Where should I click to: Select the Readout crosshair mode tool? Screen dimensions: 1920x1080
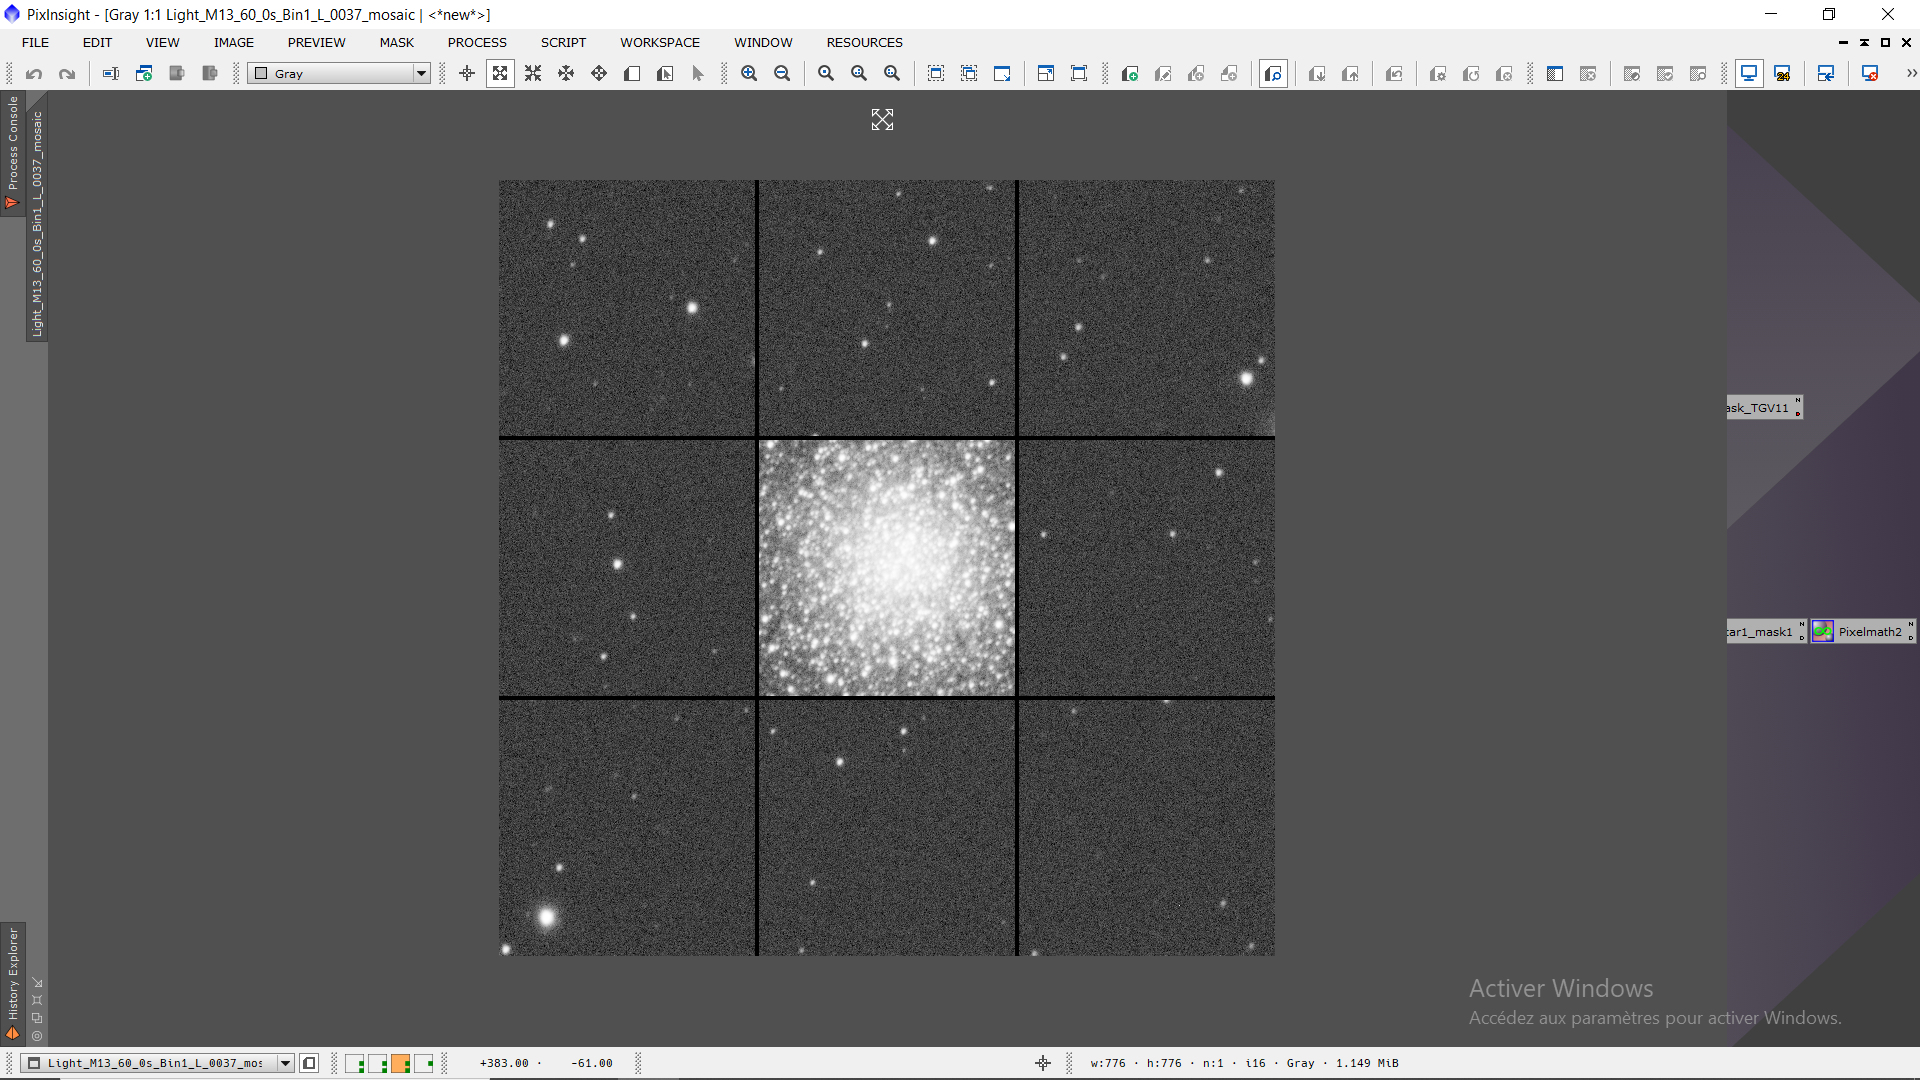coord(467,74)
